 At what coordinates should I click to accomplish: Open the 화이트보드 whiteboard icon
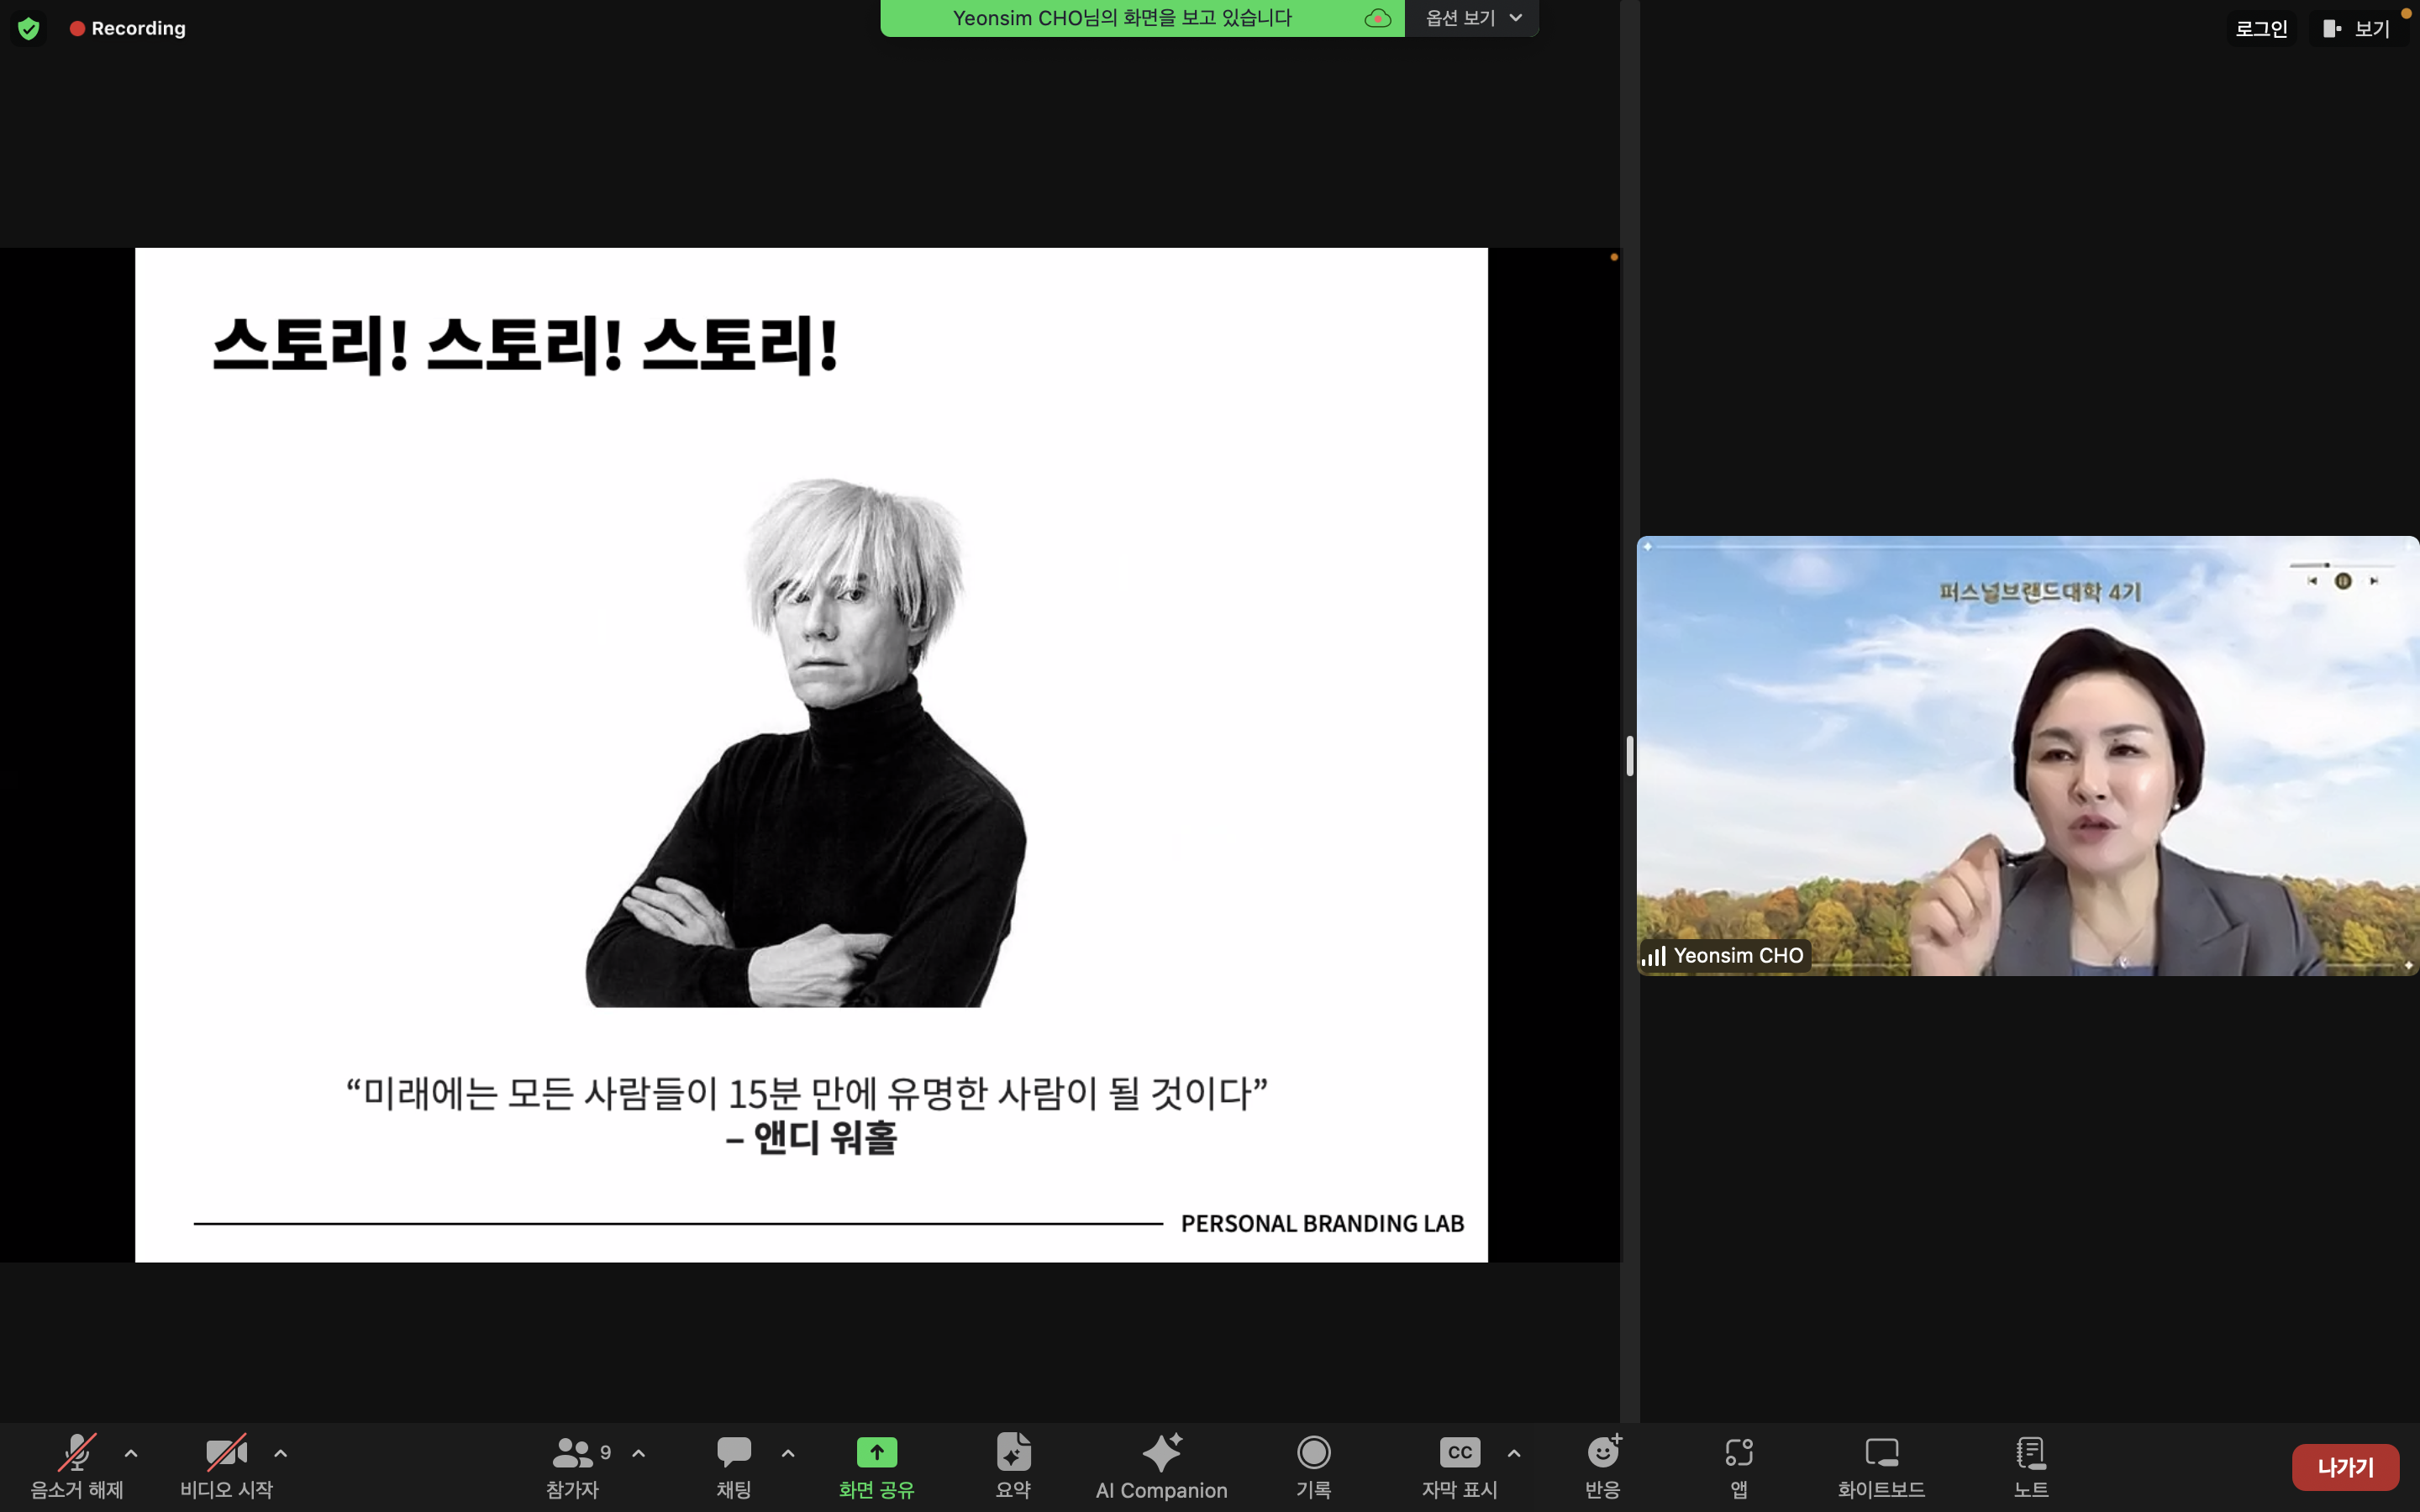[1881, 1453]
